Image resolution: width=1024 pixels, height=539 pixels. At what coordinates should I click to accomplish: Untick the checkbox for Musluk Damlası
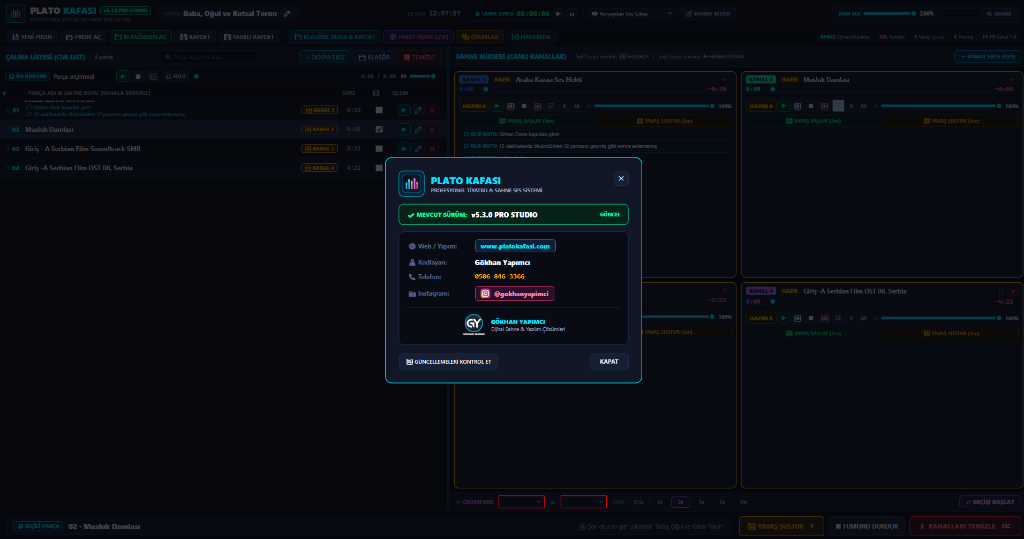379,129
